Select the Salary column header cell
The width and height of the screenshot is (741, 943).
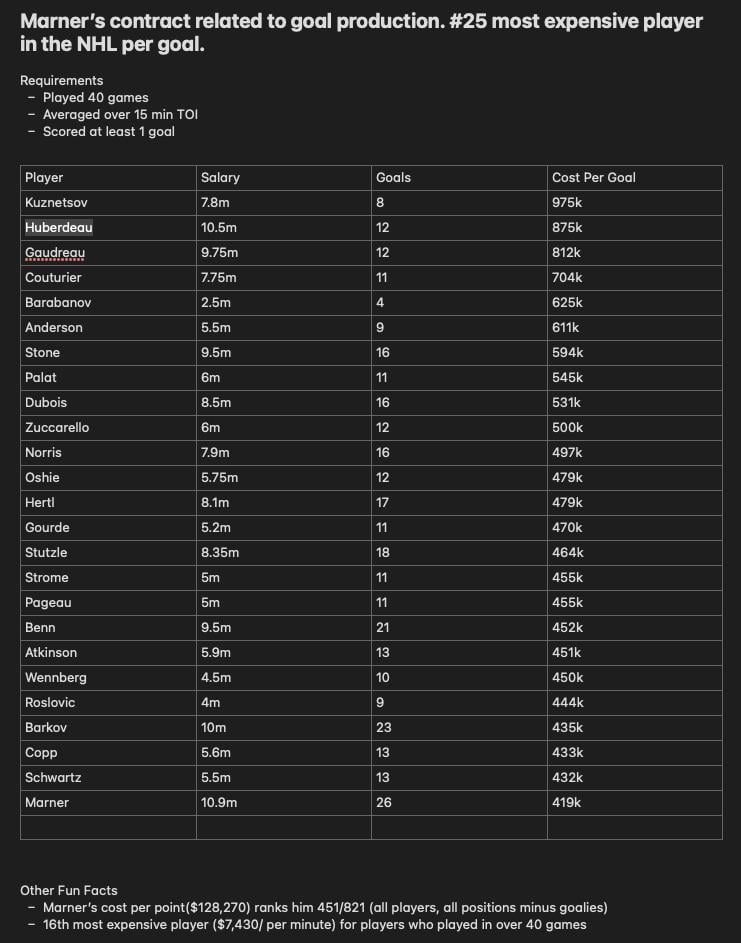pos(284,178)
